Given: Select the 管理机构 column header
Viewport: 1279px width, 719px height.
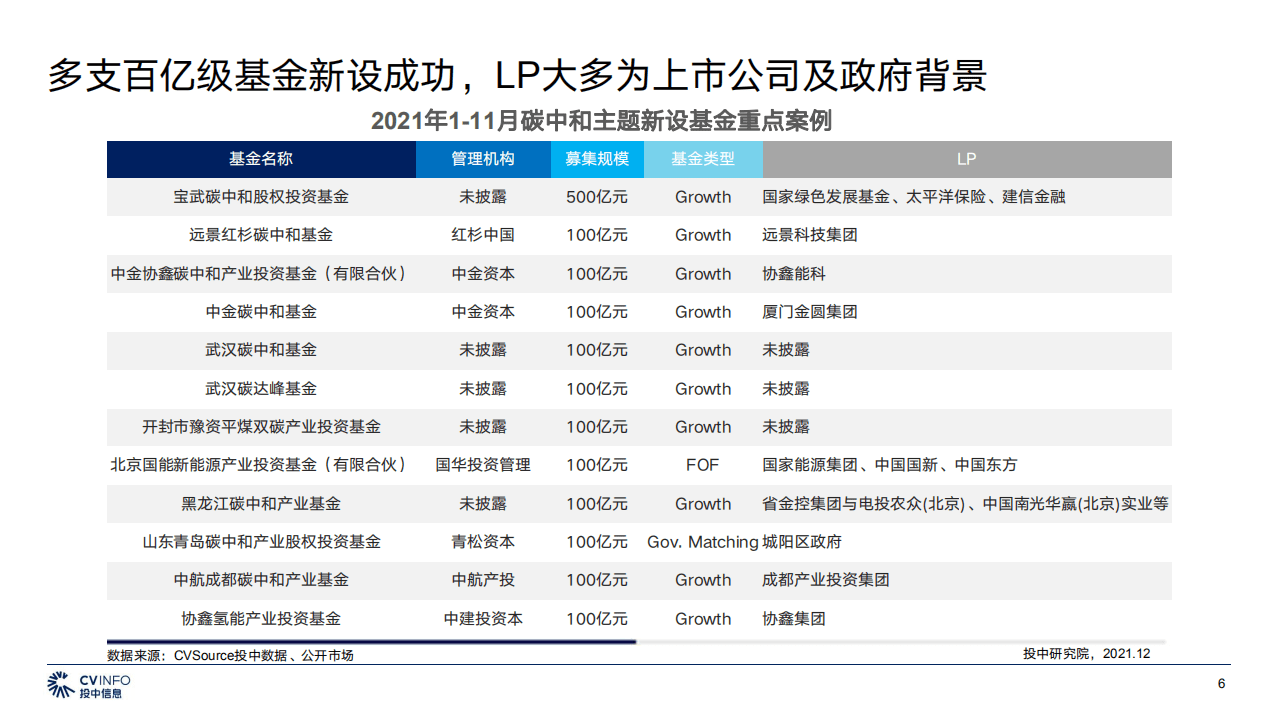Looking at the screenshot, I should (x=485, y=159).
